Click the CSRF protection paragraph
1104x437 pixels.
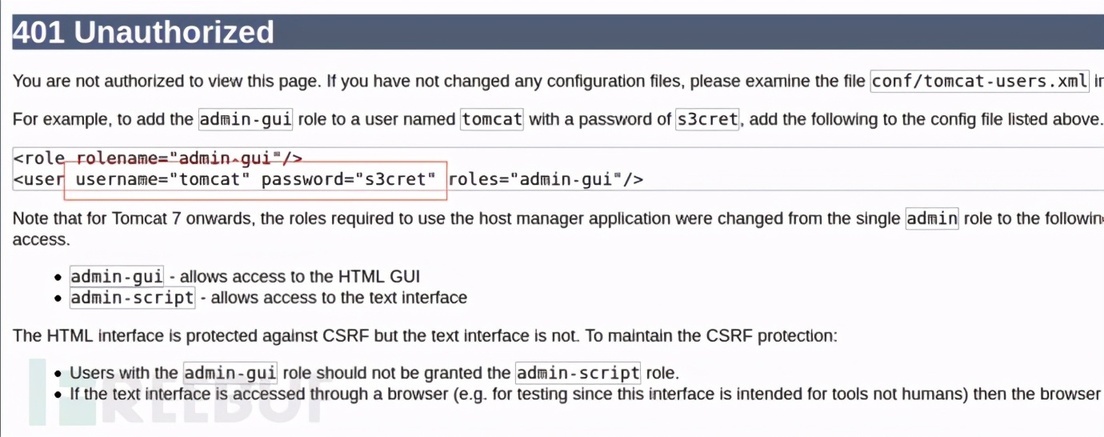tap(425, 336)
